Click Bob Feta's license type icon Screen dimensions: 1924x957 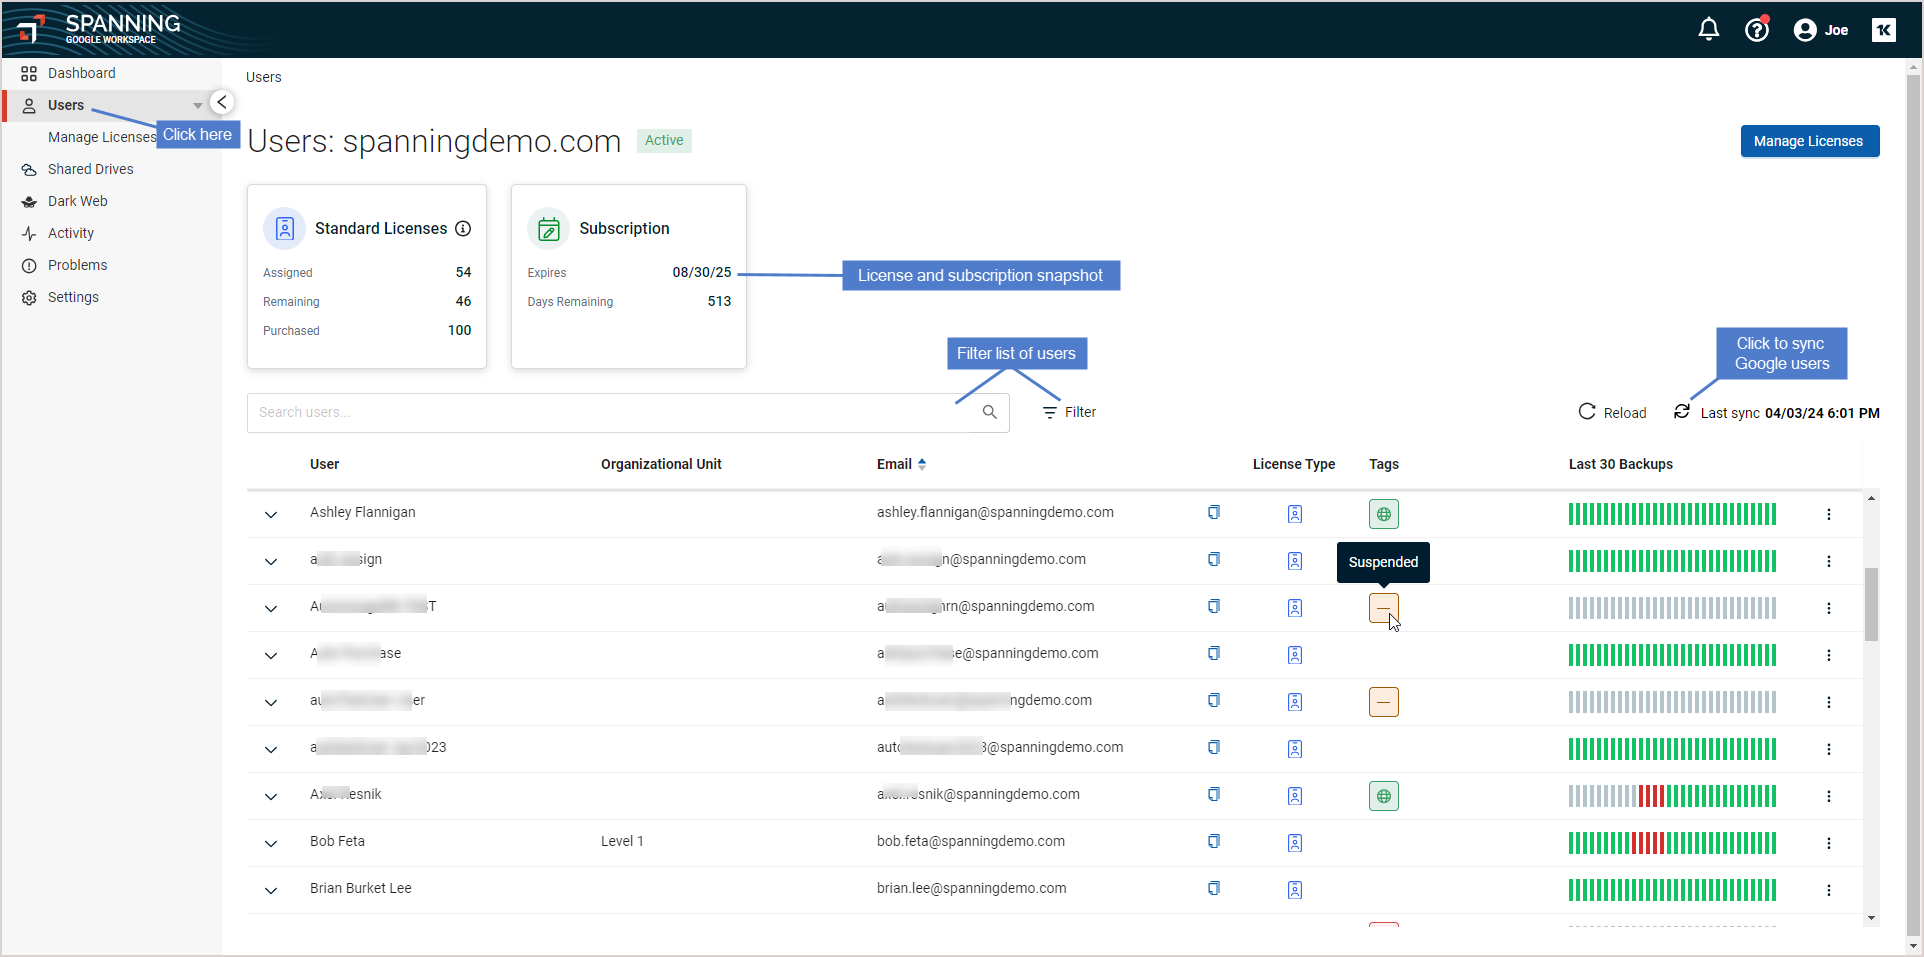tap(1294, 842)
